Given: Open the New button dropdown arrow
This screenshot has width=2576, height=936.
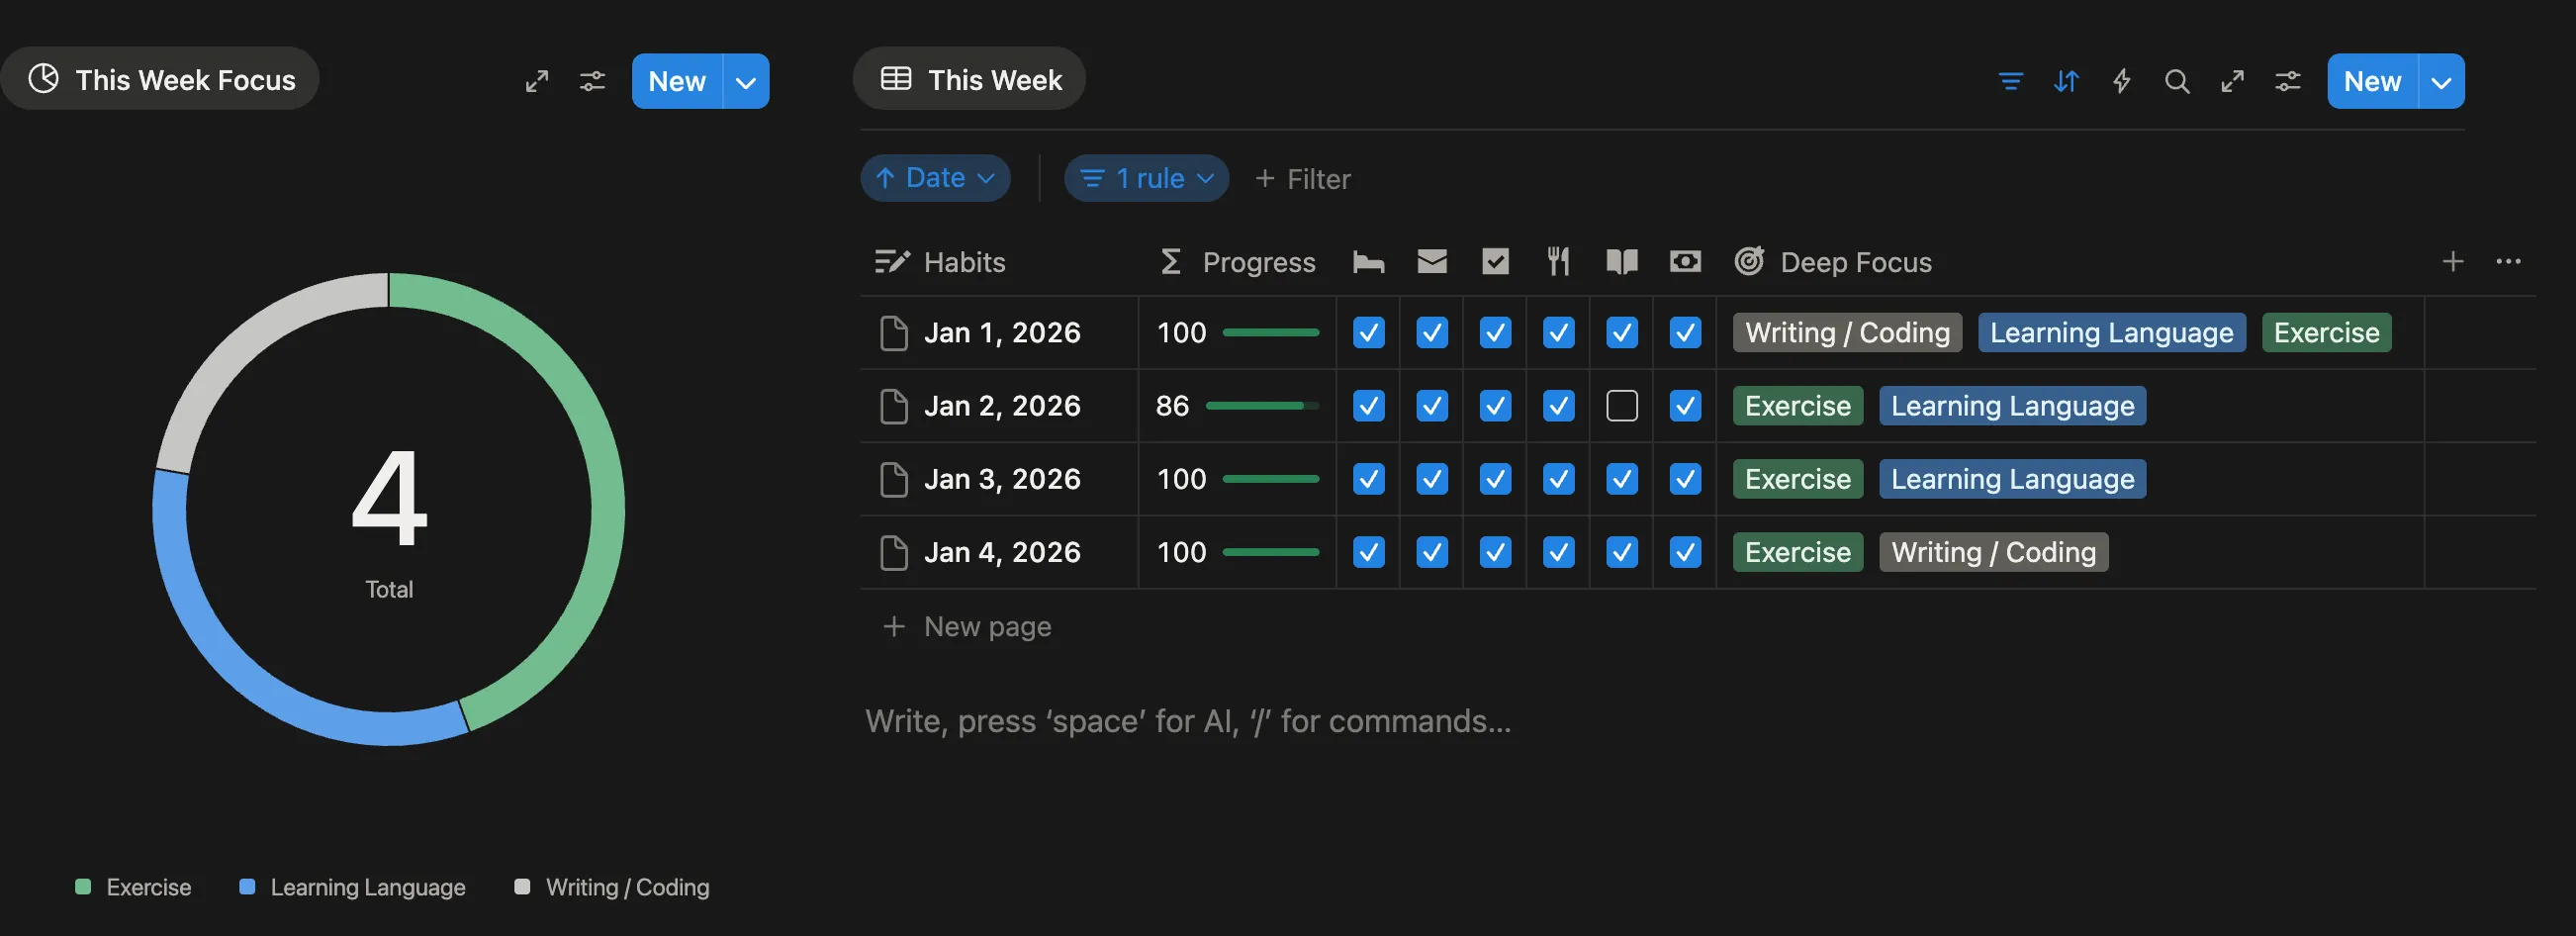Looking at the screenshot, I should (x=2442, y=81).
